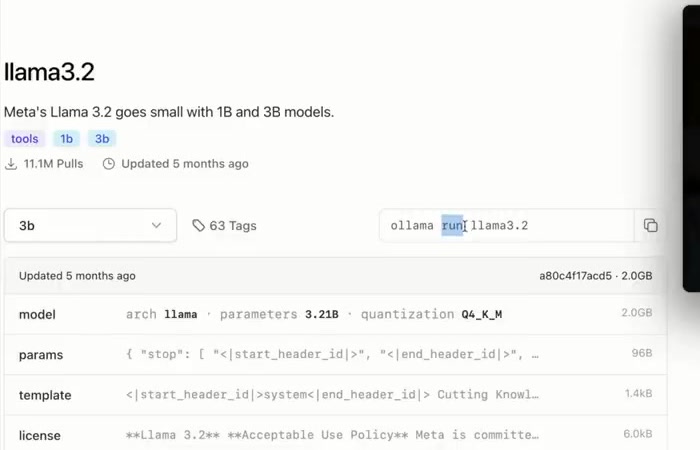The height and width of the screenshot is (450, 700).
Task: Click the highlighted word run in command
Action: tap(453, 226)
